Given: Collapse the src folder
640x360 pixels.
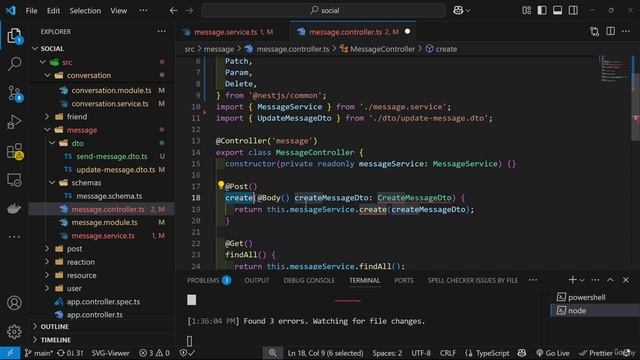Looking at the screenshot, I should point(42,62).
